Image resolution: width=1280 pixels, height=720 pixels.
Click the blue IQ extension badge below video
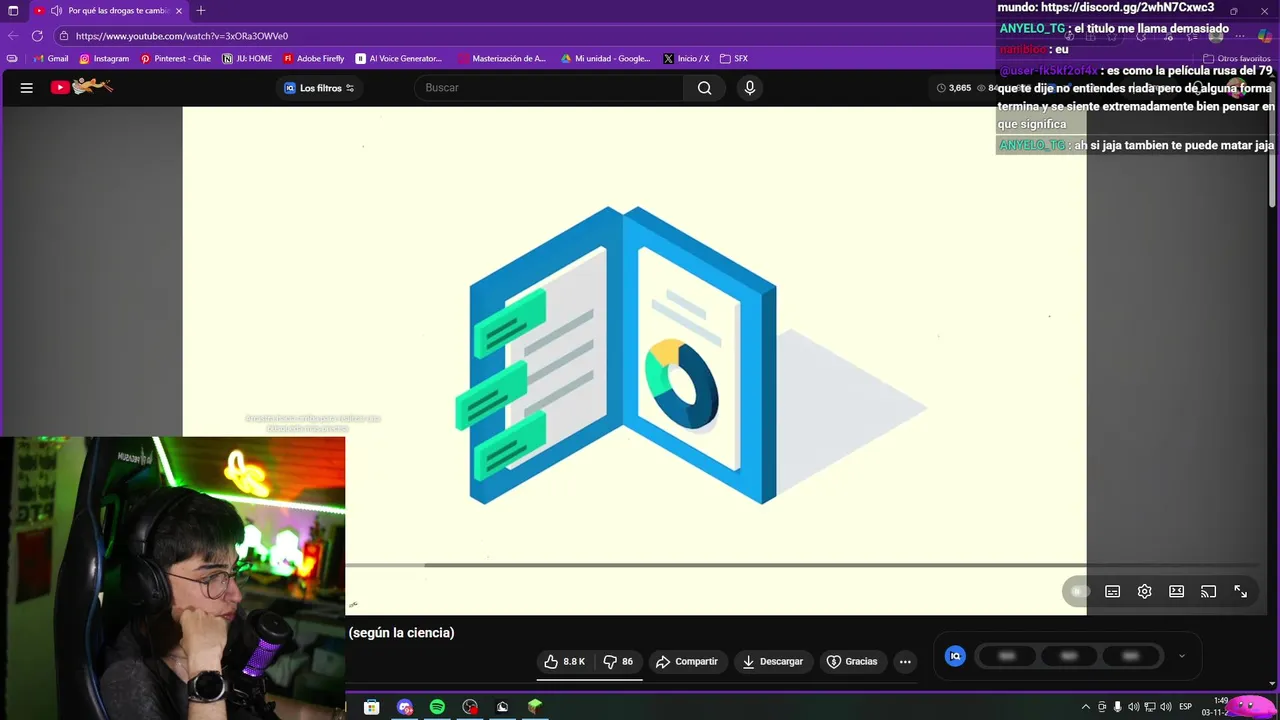click(955, 656)
